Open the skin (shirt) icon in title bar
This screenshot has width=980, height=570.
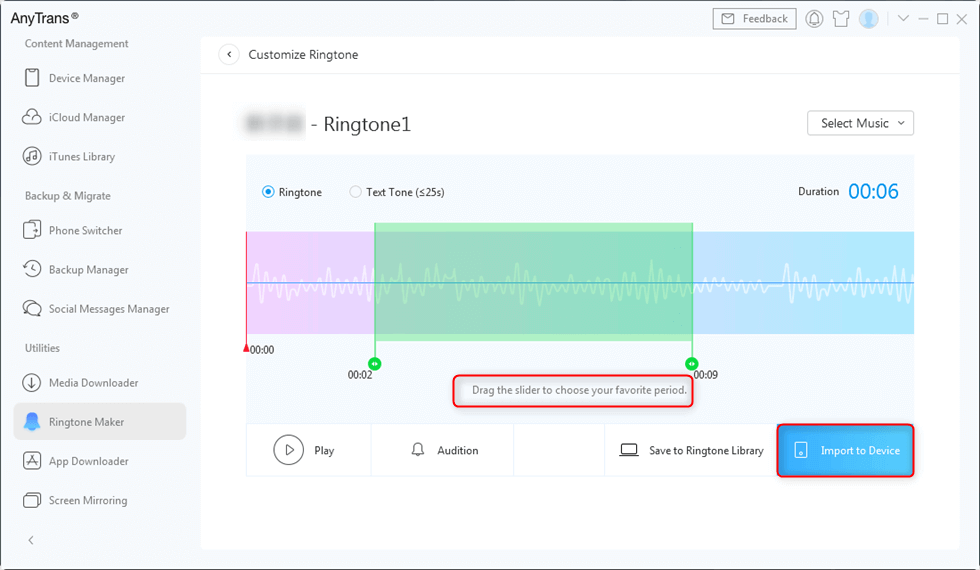point(841,19)
